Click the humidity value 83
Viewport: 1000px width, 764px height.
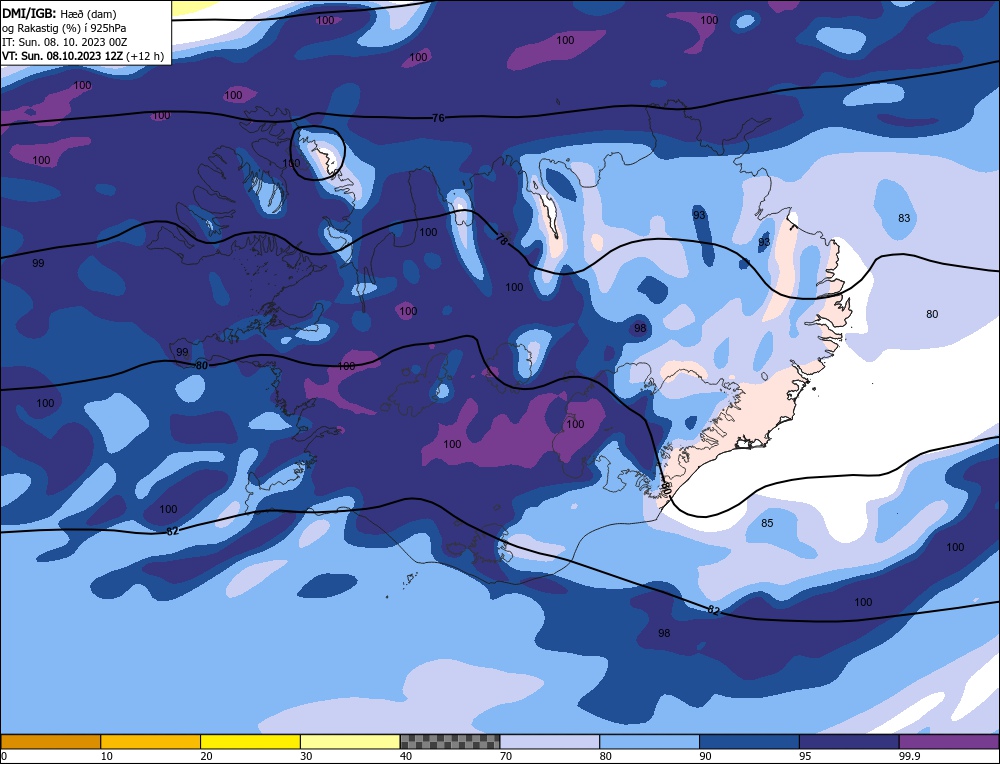[x=904, y=218]
